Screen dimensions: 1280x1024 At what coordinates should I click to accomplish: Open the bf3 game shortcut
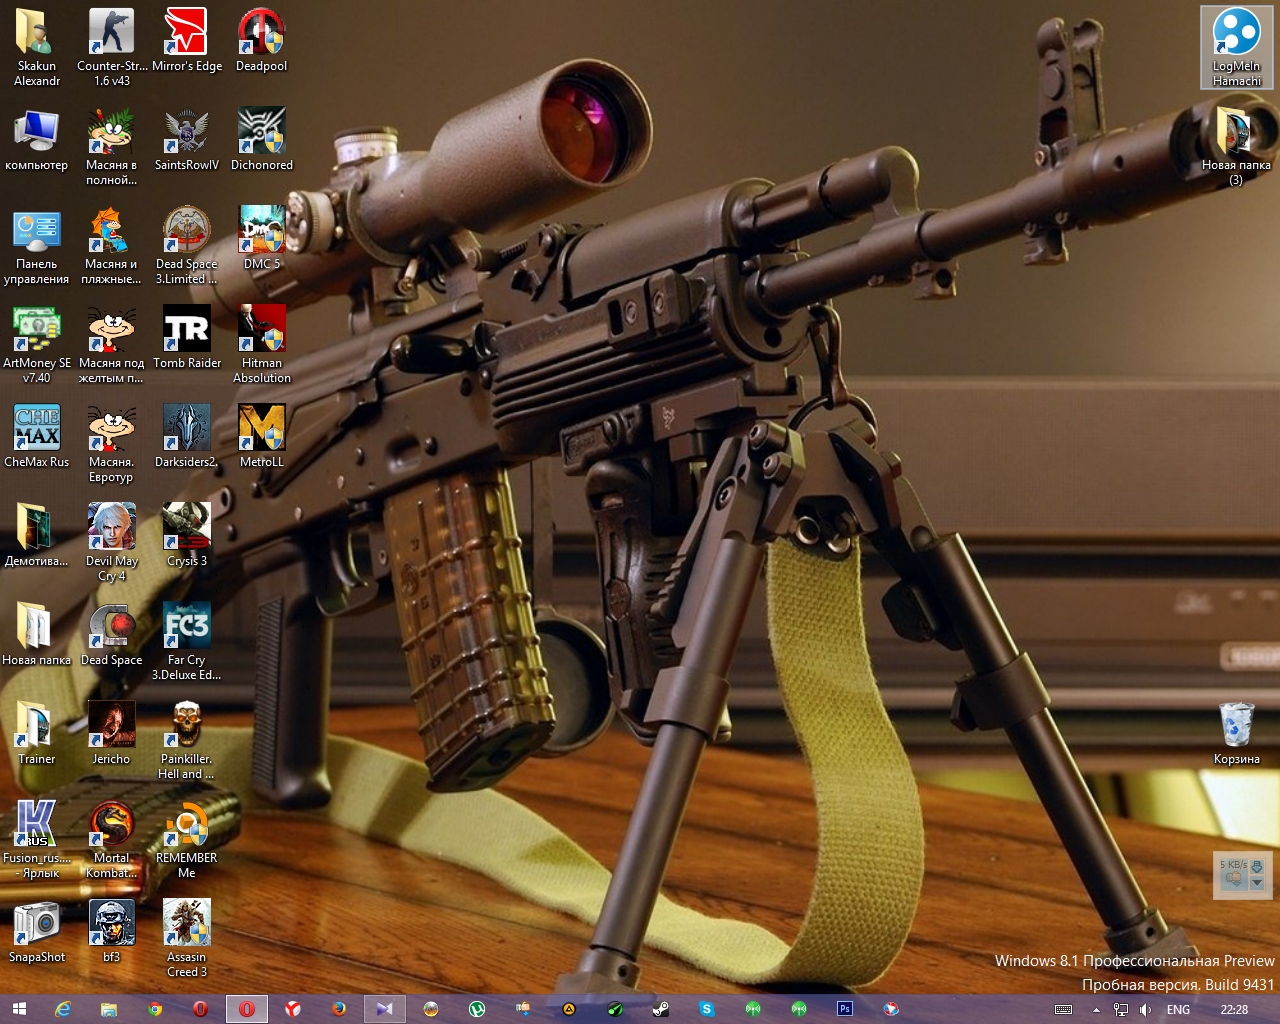click(112, 931)
